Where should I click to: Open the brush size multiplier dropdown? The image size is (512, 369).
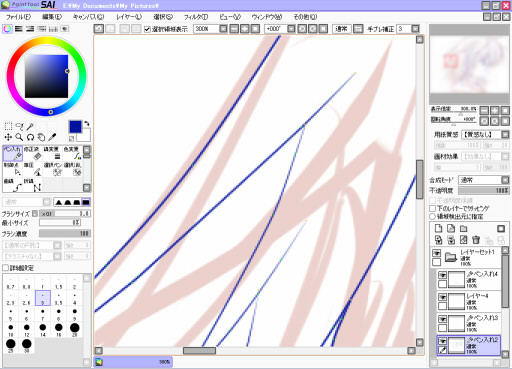tap(35, 214)
